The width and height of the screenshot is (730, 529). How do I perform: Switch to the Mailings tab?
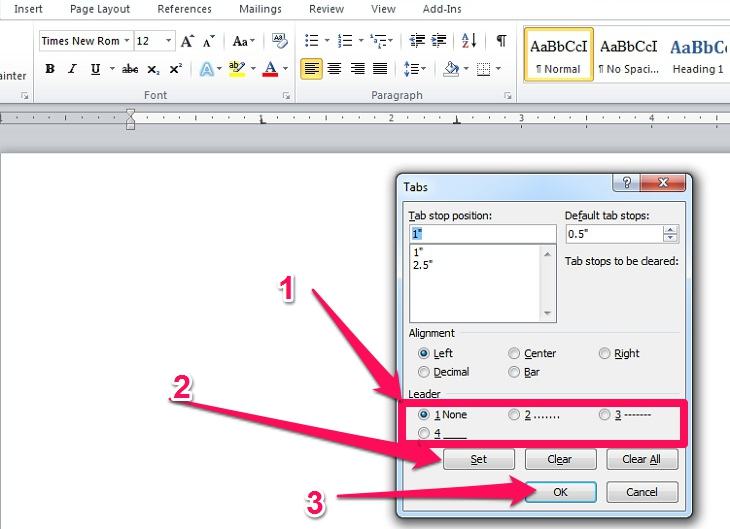260,9
